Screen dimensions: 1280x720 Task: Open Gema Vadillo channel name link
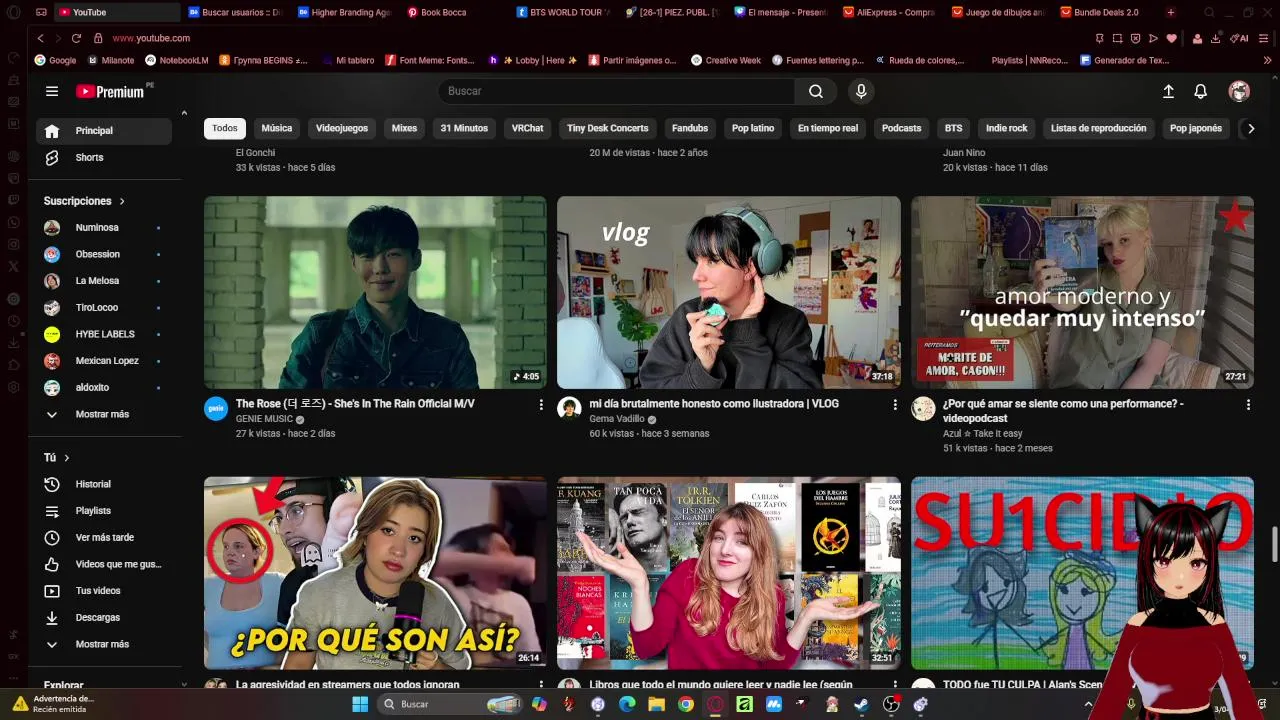[x=617, y=419]
